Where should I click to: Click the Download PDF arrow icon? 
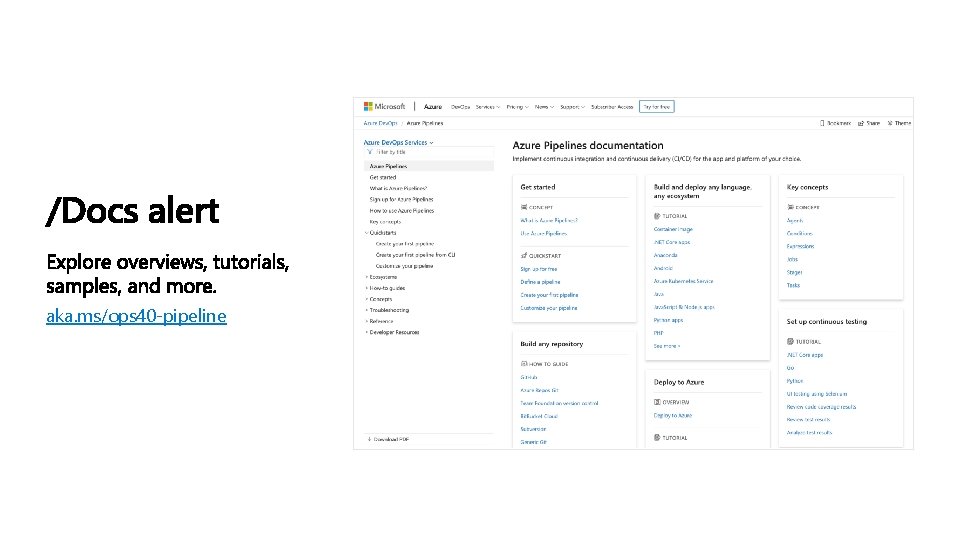(x=369, y=439)
